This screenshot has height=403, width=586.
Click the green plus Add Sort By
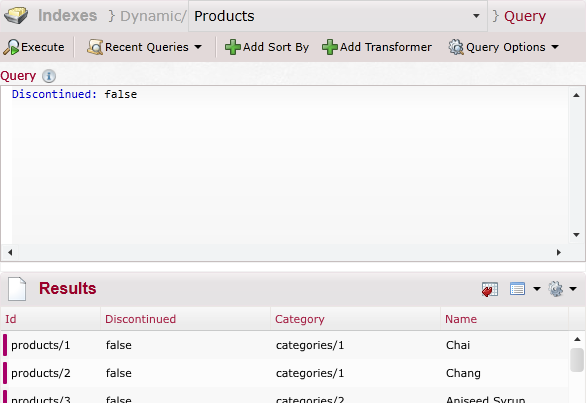click(x=232, y=47)
